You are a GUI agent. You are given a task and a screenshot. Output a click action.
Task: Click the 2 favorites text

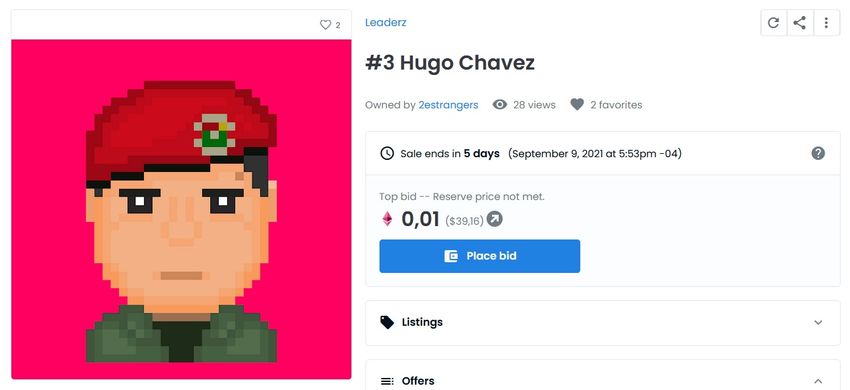point(616,105)
